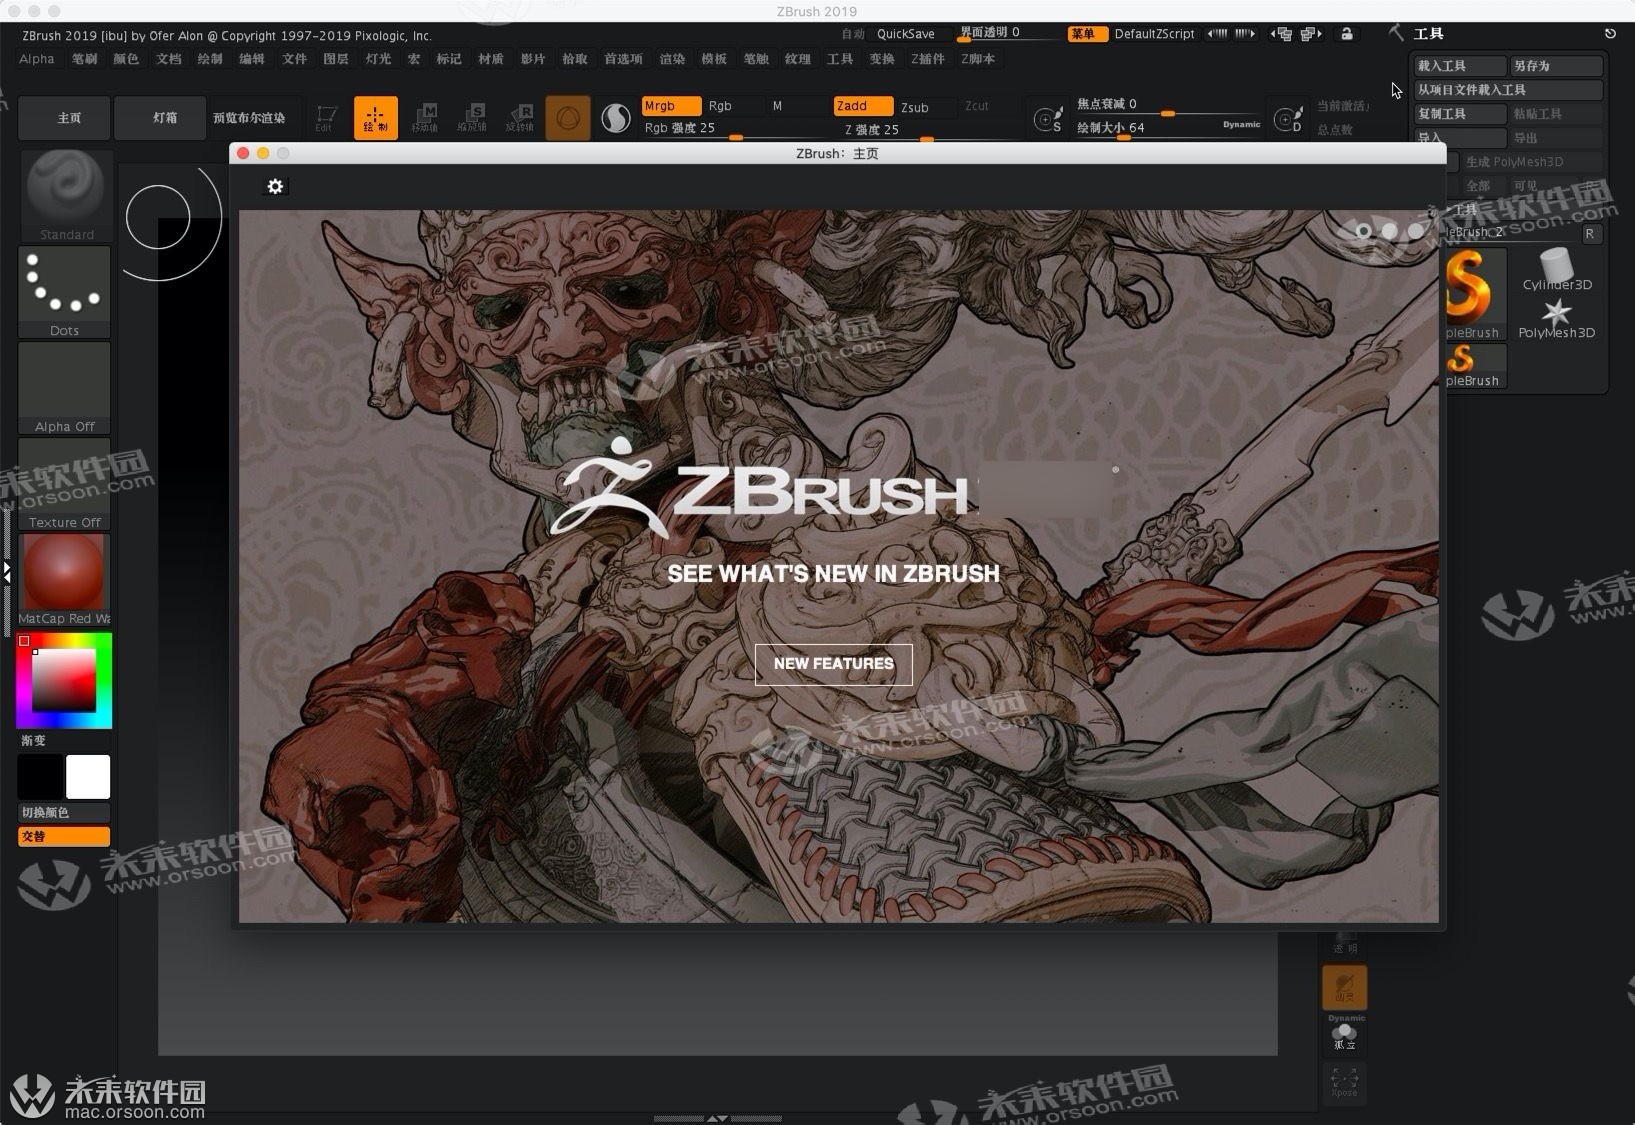The height and width of the screenshot is (1125, 1635).
Task: Toggle the M material-only mode
Action: pyautogui.click(x=777, y=105)
